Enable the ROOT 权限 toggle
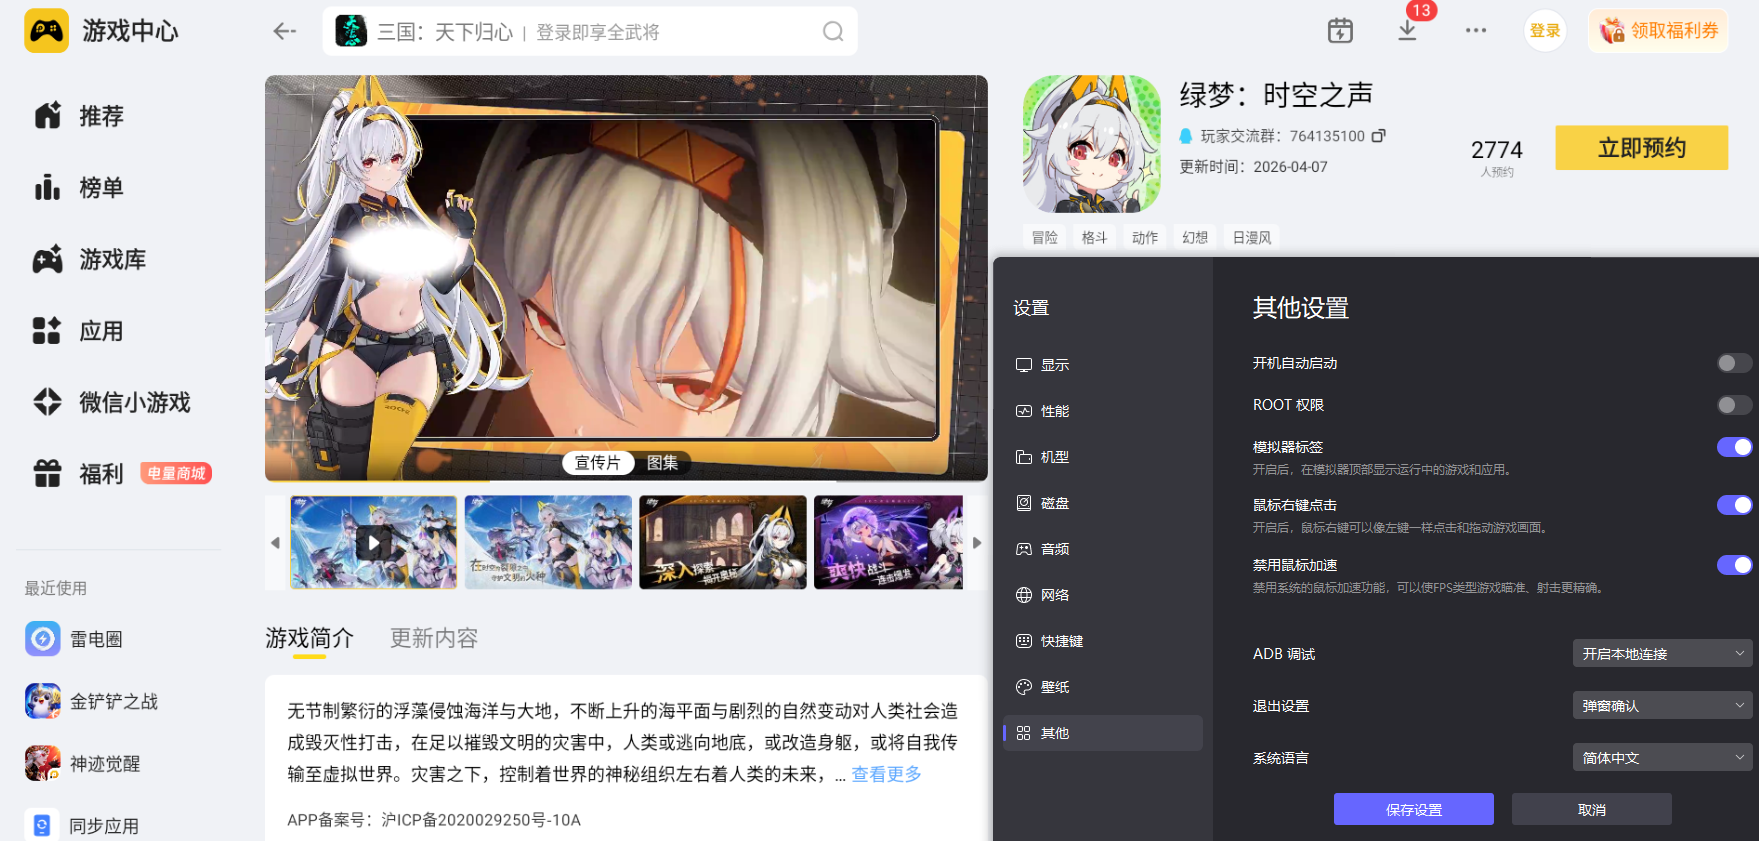This screenshot has height=841, width=1759. (x=1734, y=405)
